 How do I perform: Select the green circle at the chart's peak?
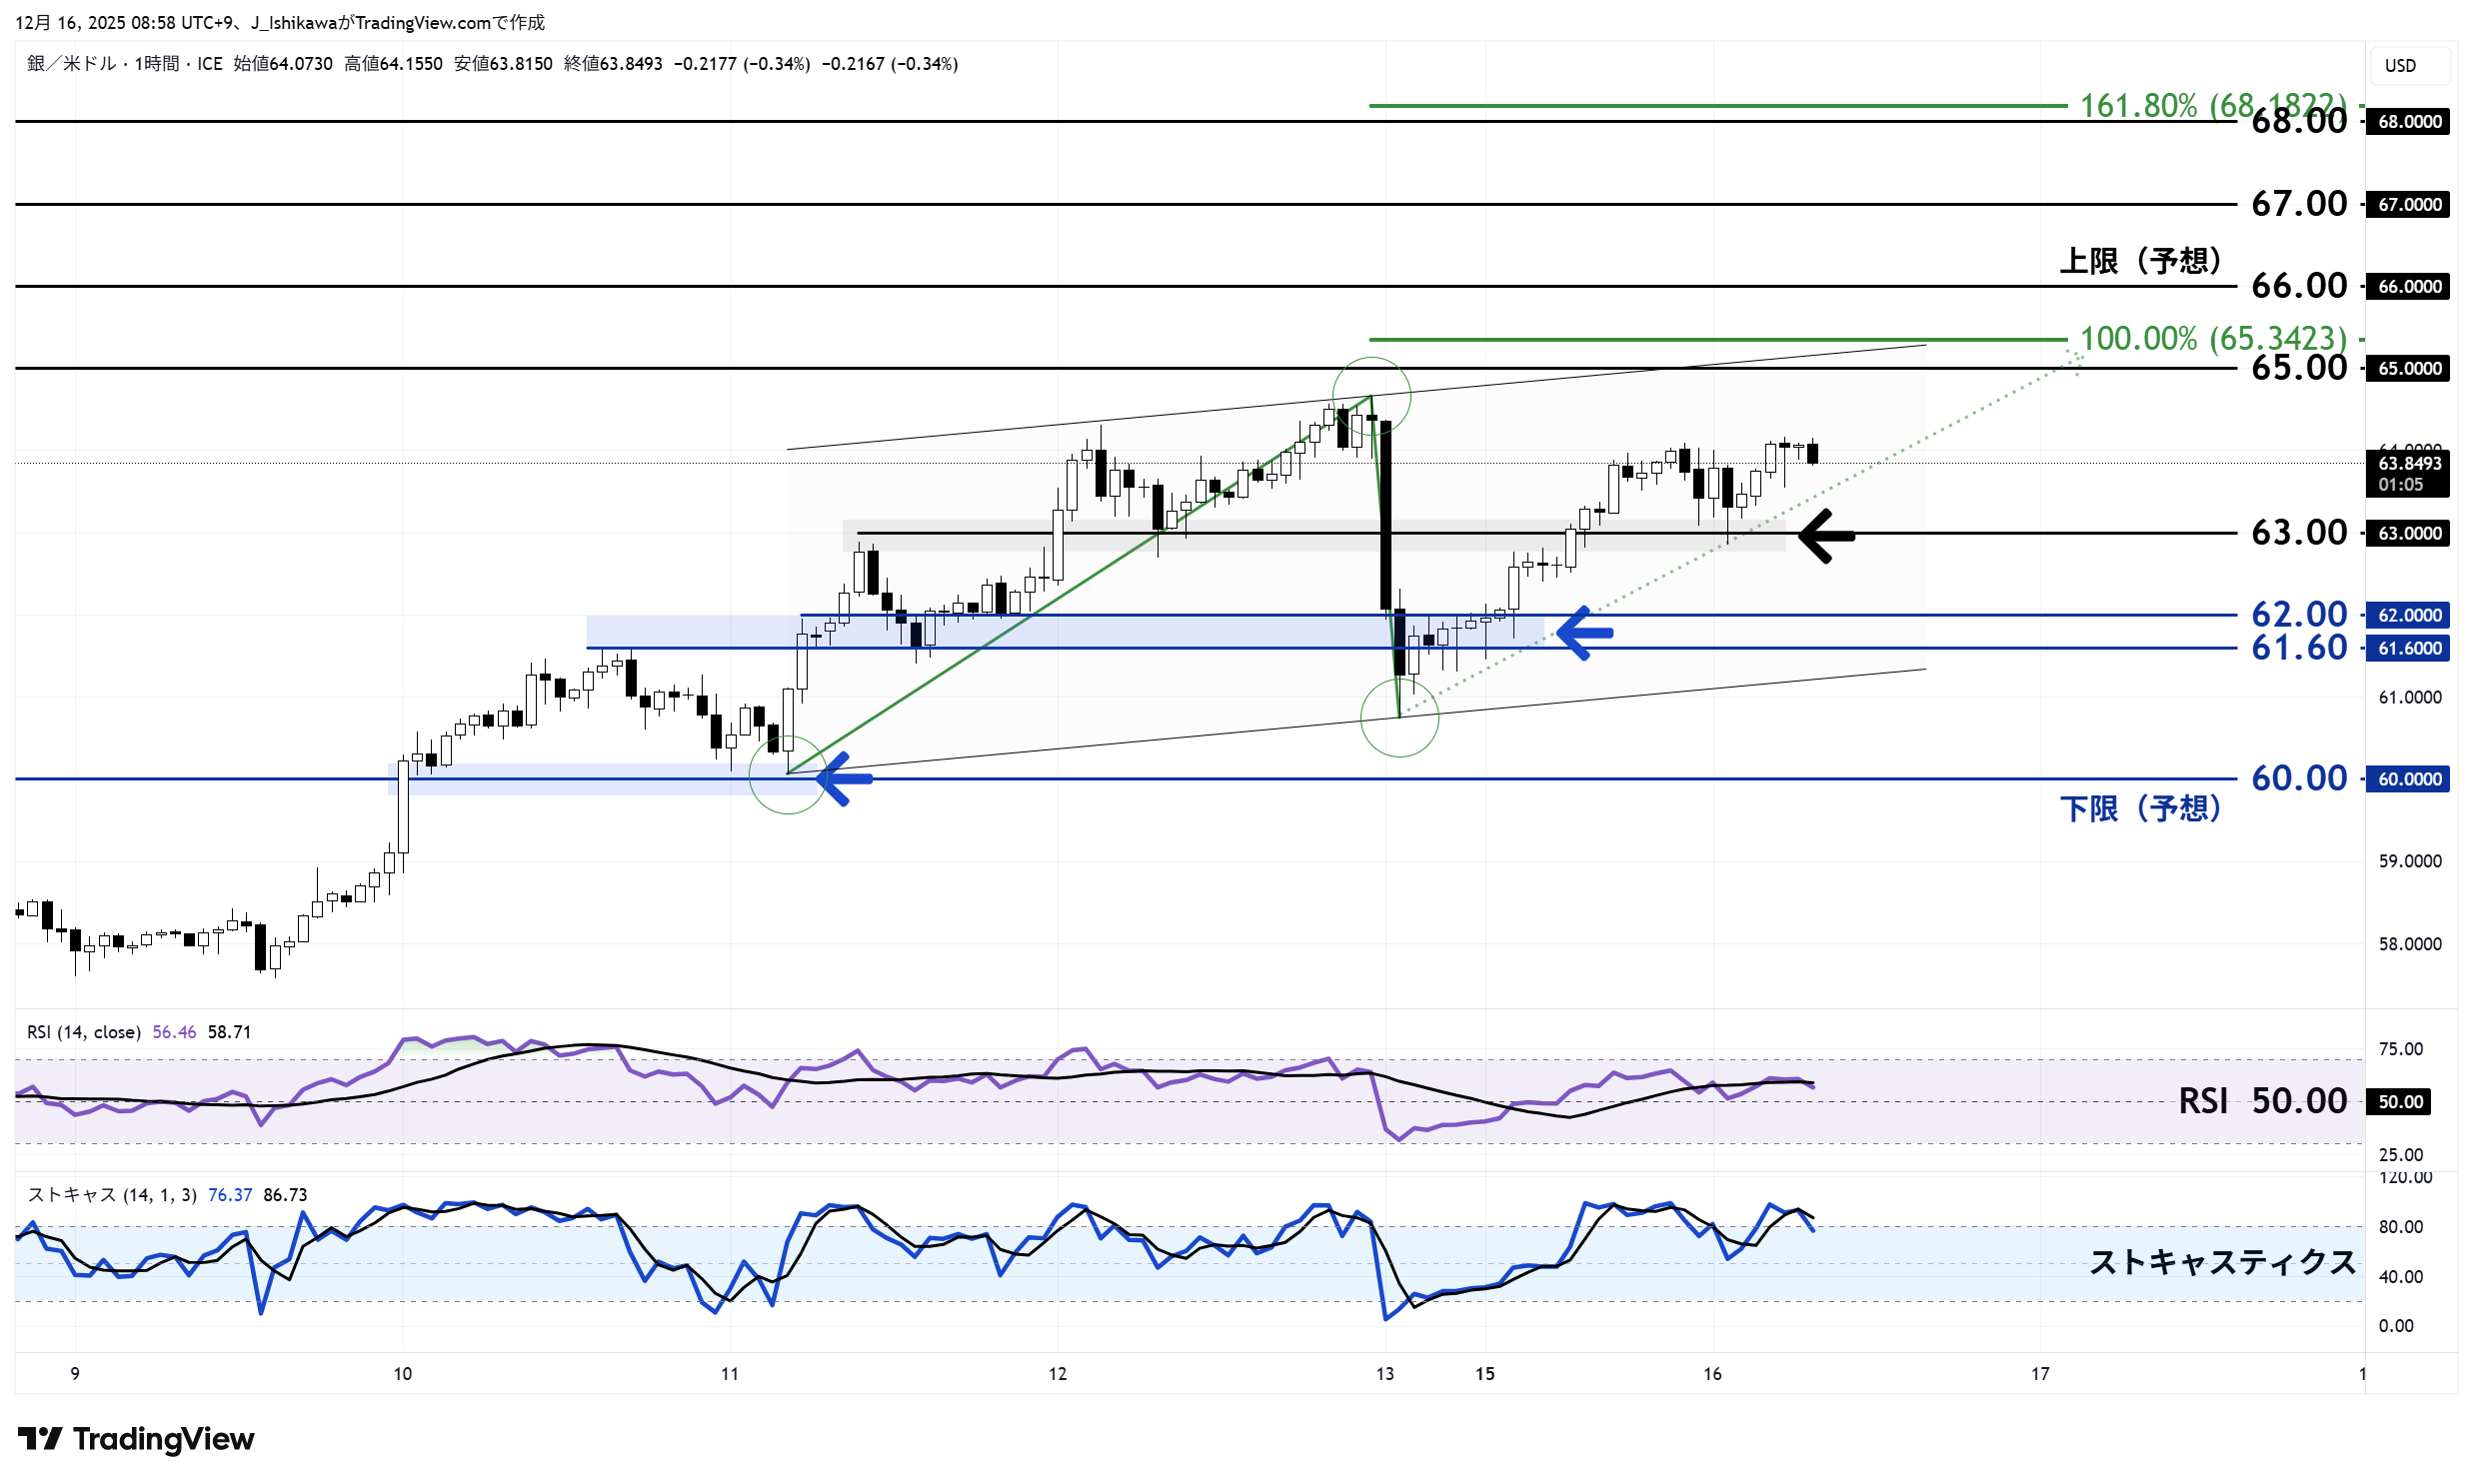click(x=1371, y=396)
